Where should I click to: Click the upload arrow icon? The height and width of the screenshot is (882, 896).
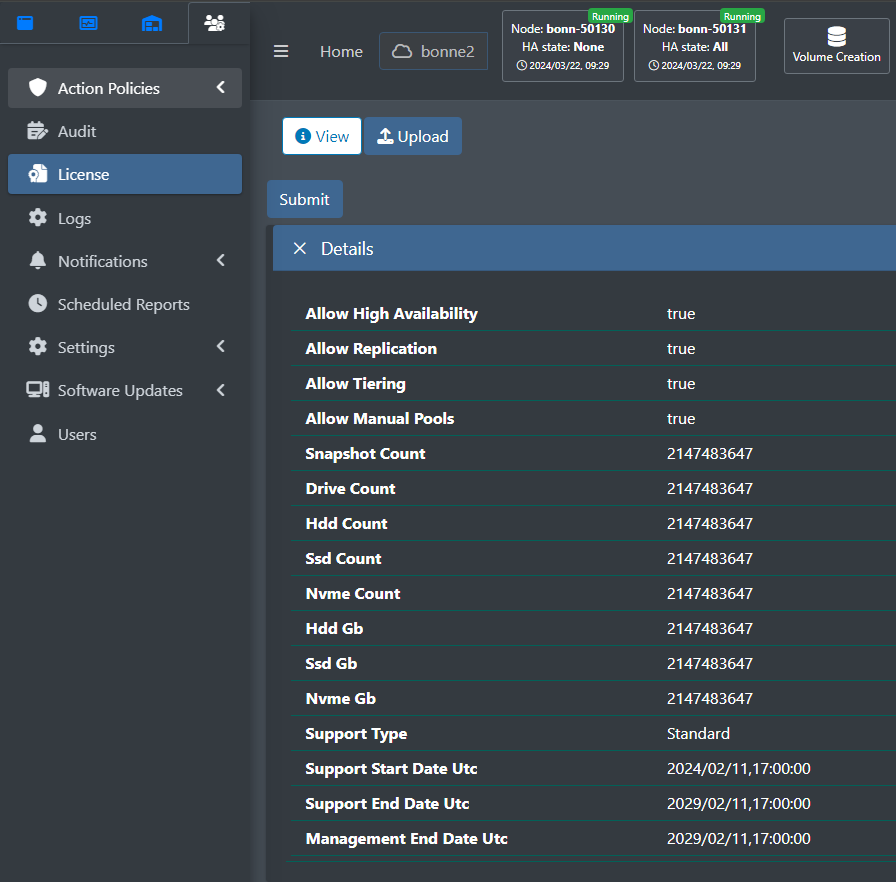385,136
